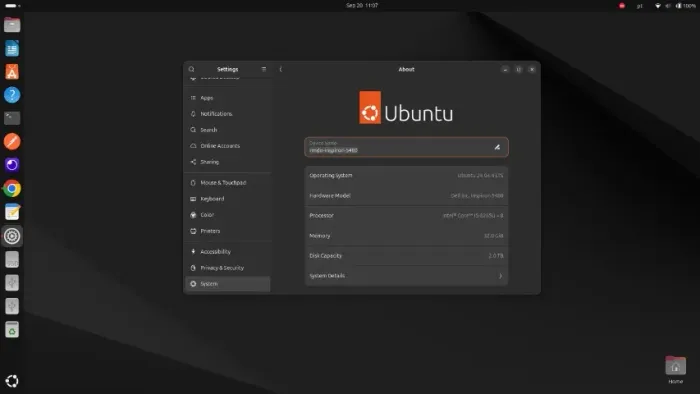Open the Color settings panel

pyautogui.click(x=228, y=215)
